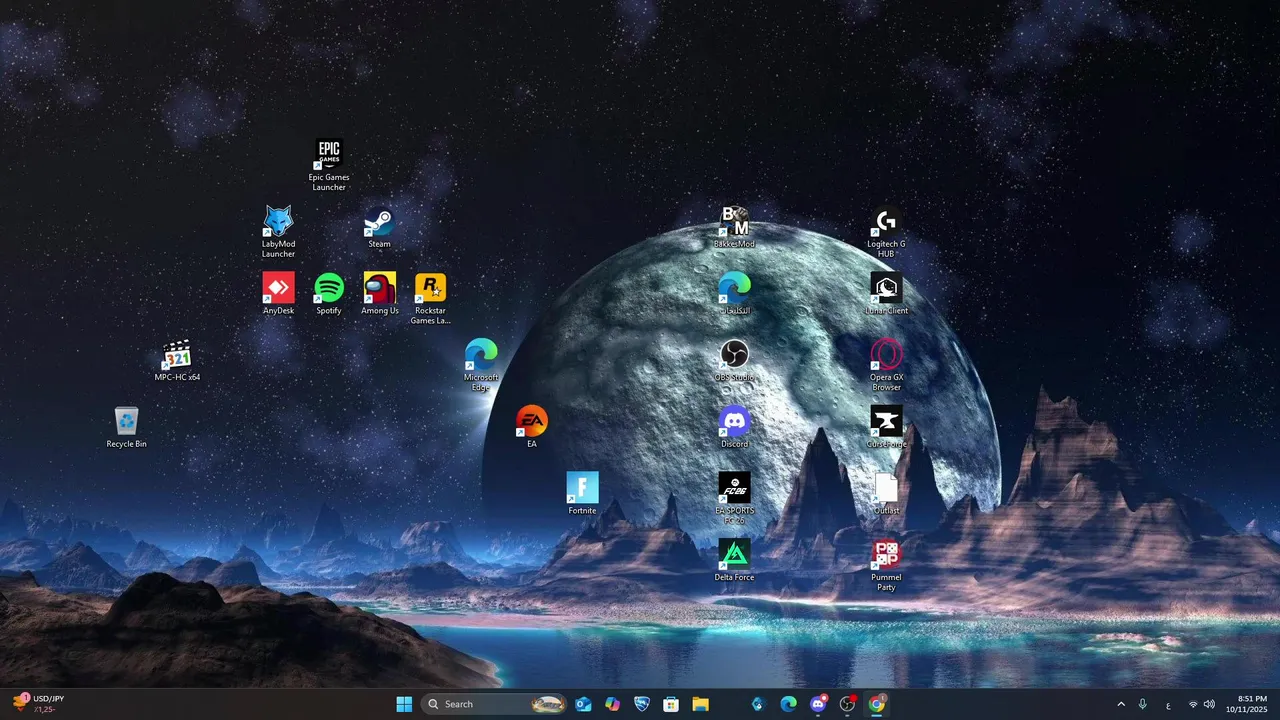This screenshot has width=1280, height=720.
Task: Click the Logitech G HUB desktop icon
Action: coord(886,232)
